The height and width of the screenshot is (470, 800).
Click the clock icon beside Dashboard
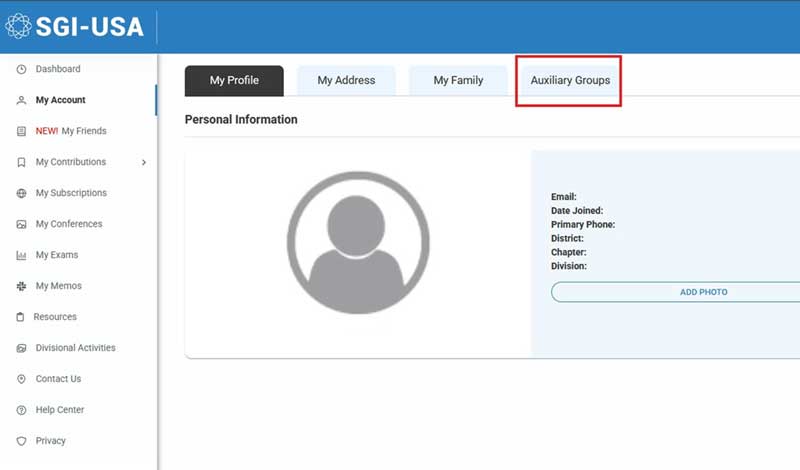pyautogui.click(x=21, y=69)
